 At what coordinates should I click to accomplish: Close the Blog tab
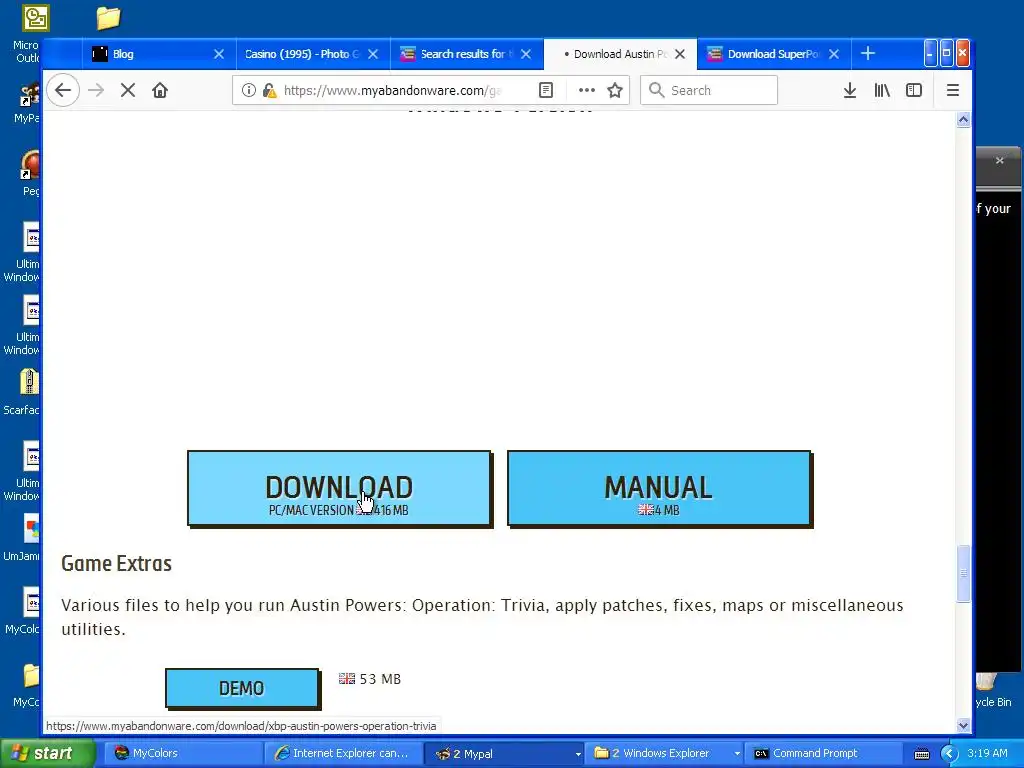tap(219, 54)
